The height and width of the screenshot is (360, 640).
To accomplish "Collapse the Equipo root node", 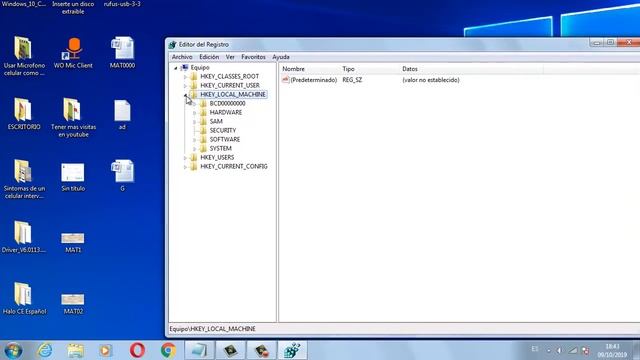I will point(176,68).
